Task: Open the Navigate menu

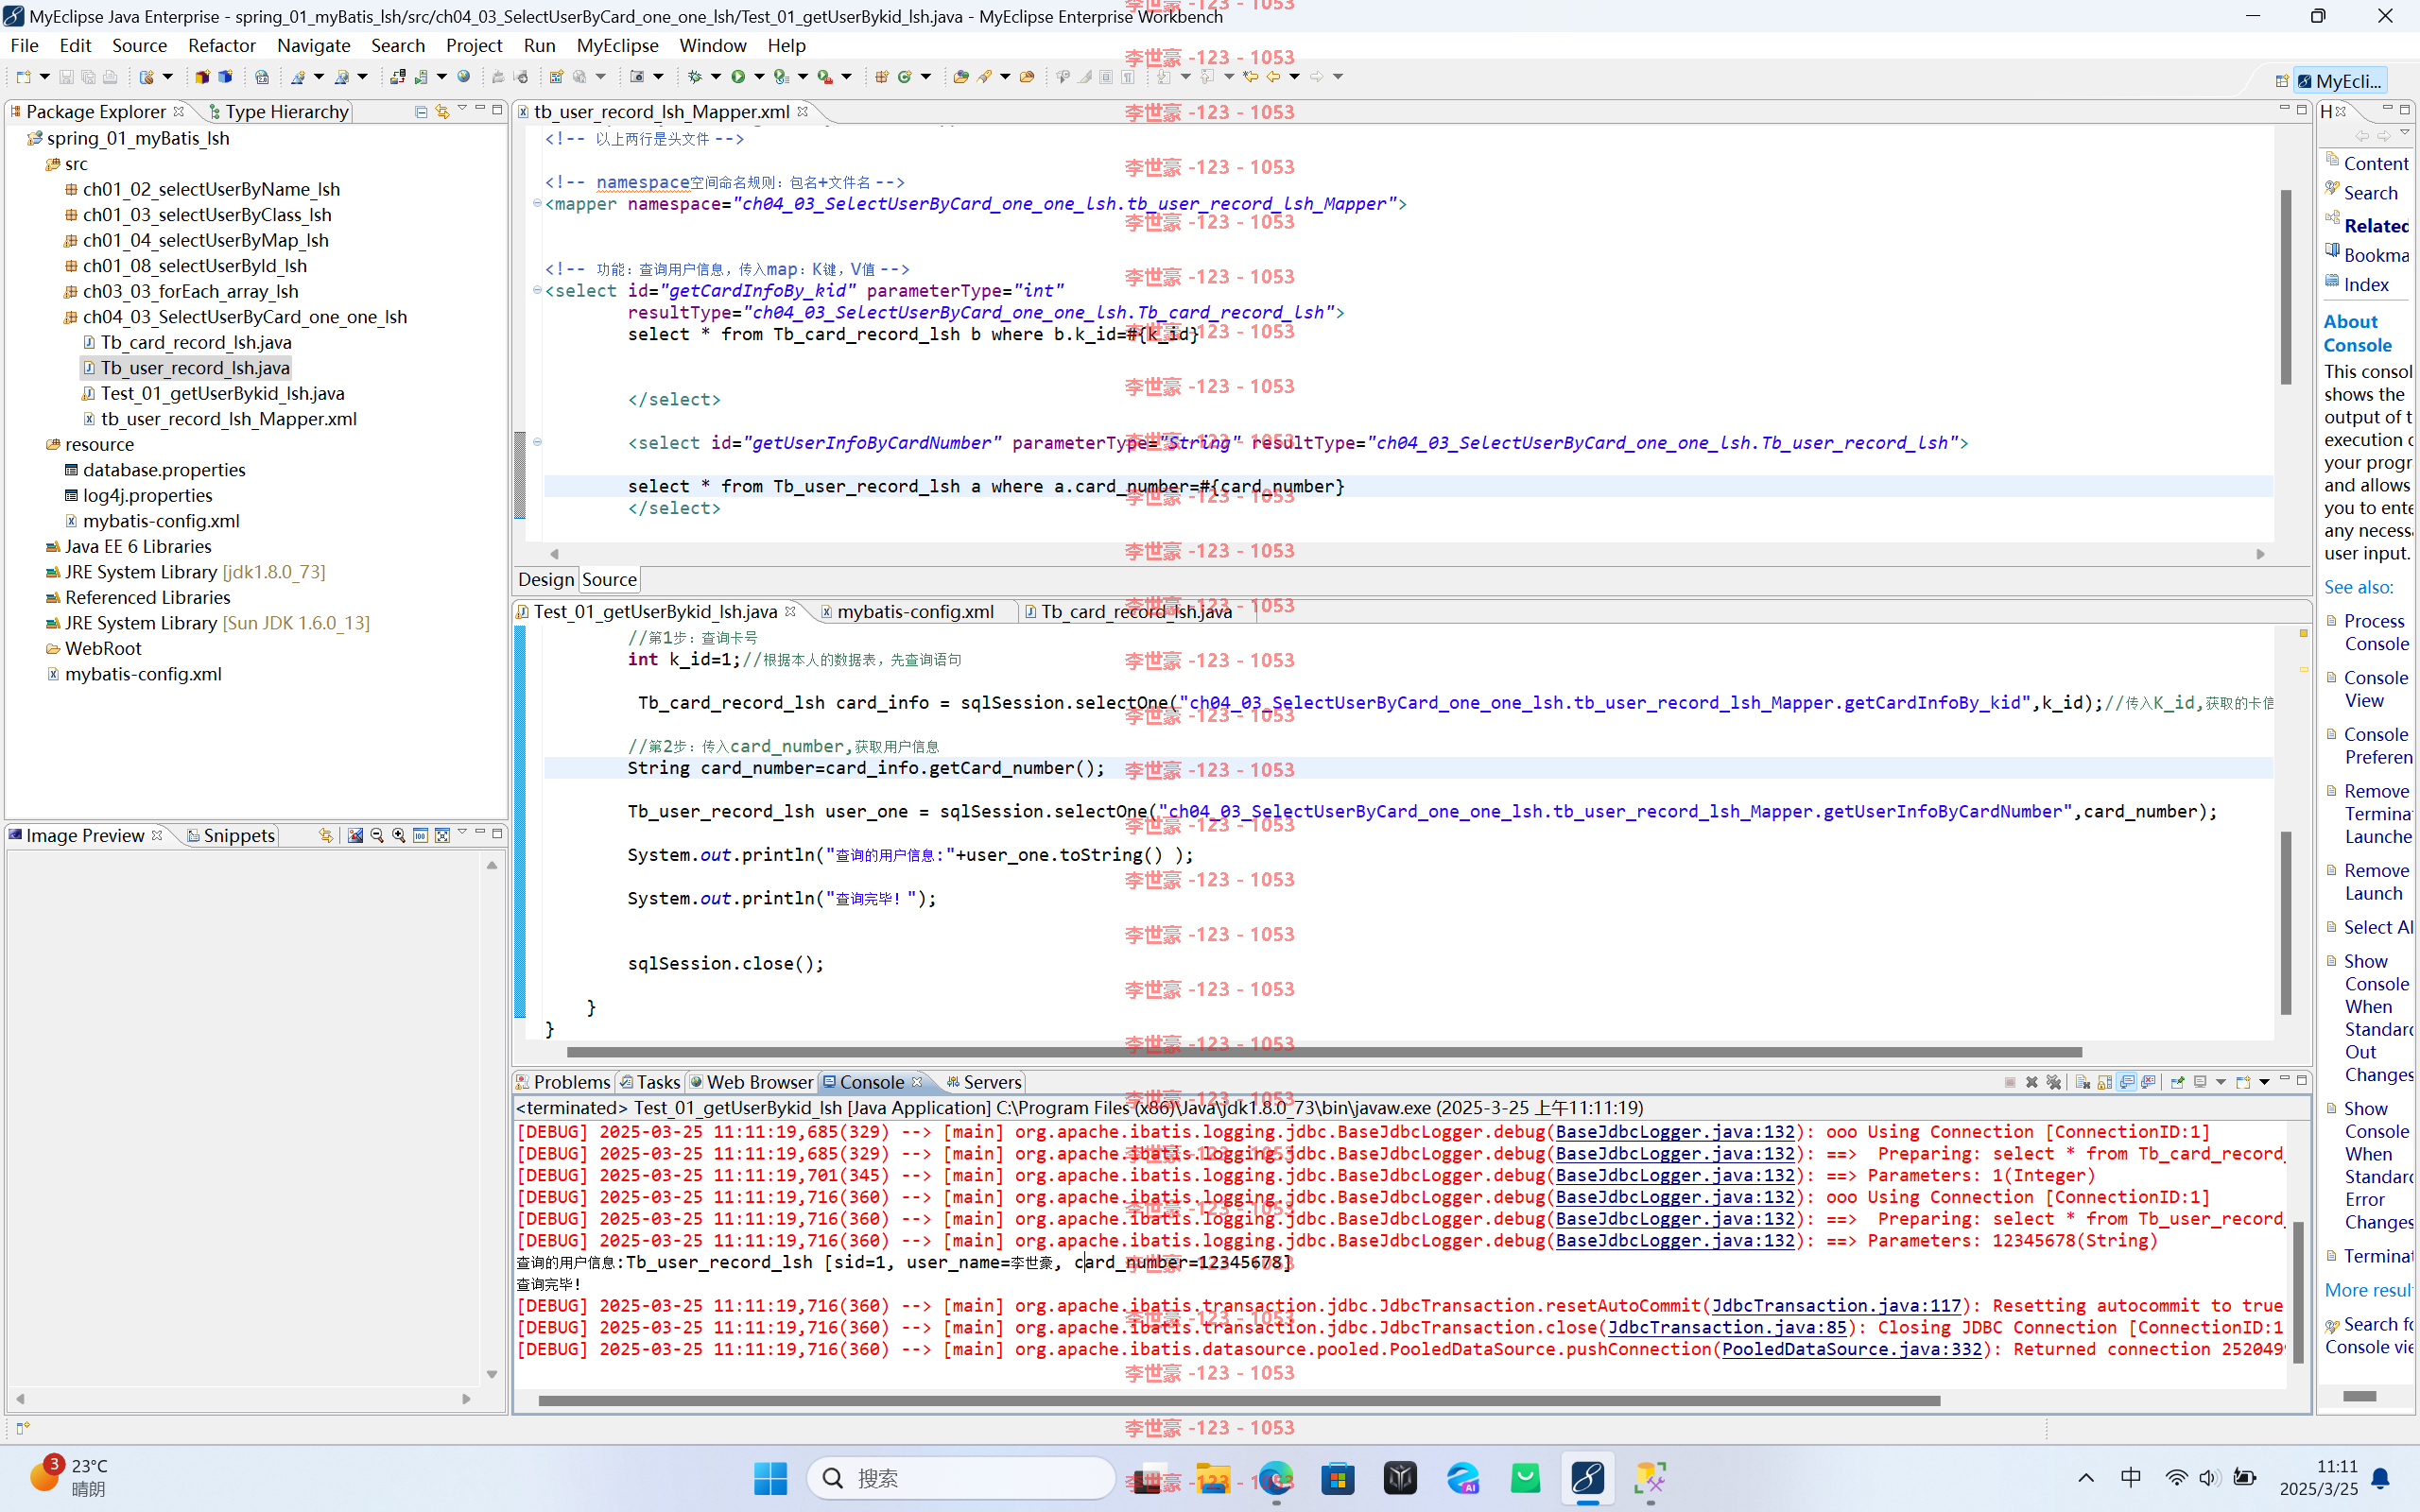Action: point(313,45)
